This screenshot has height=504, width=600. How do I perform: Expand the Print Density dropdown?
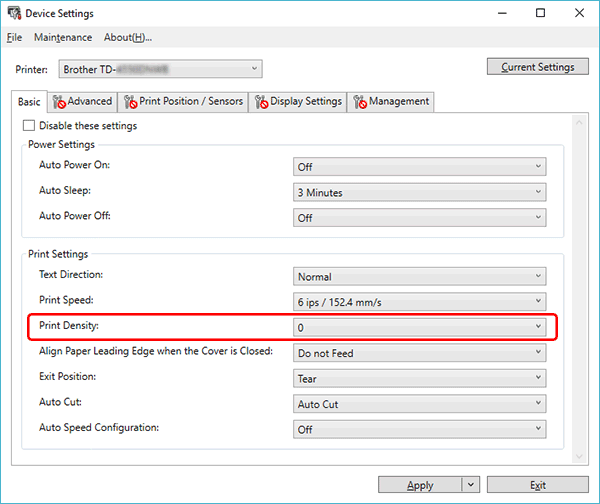[x=420, y=327]
